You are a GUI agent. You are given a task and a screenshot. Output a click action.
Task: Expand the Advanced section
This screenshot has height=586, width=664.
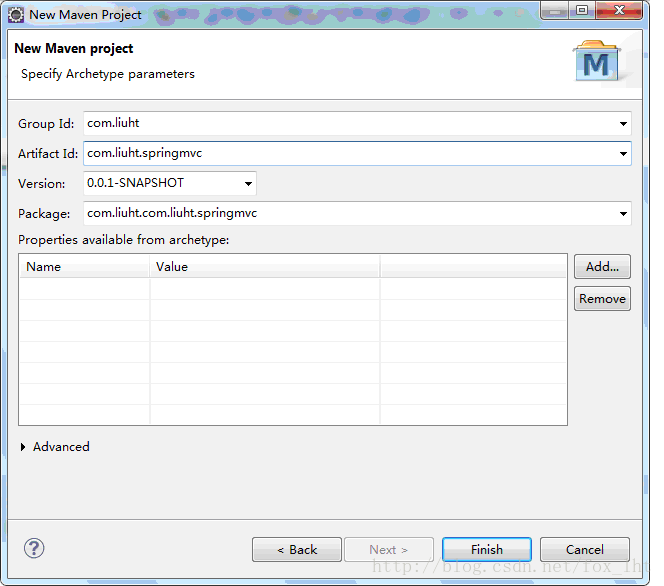pyautogui.click(x=23, y=447)
